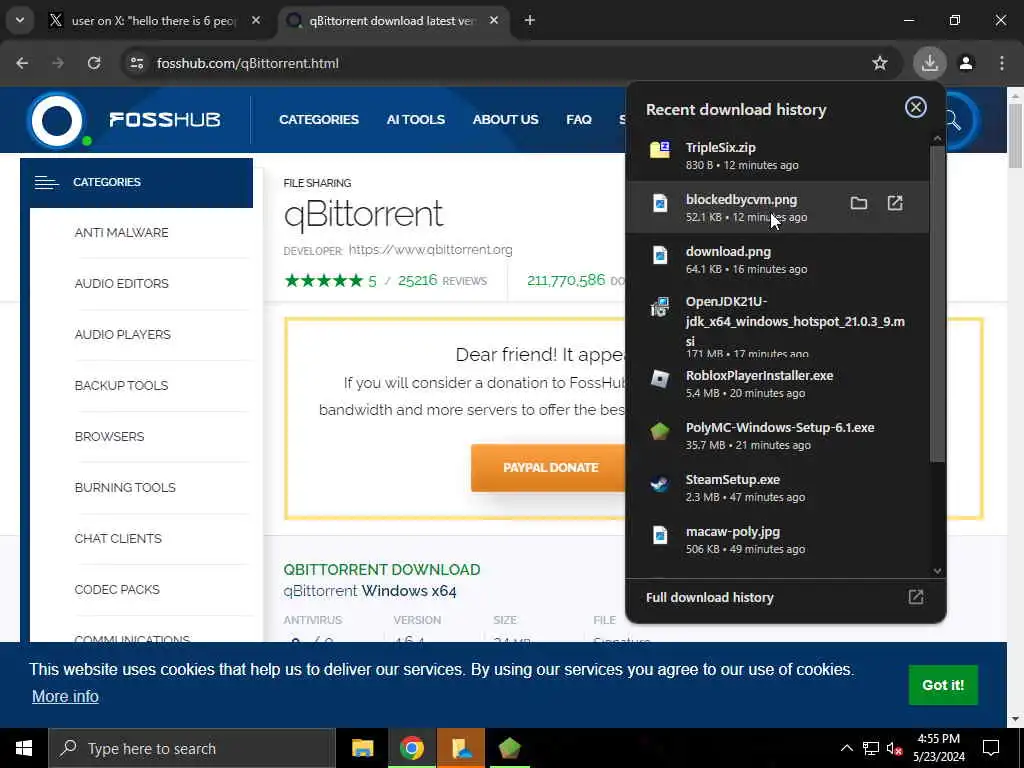The width and height of the screenshot is (1024, 768).
Task: Open FAQ navigation item
Action: coord(579,120)
